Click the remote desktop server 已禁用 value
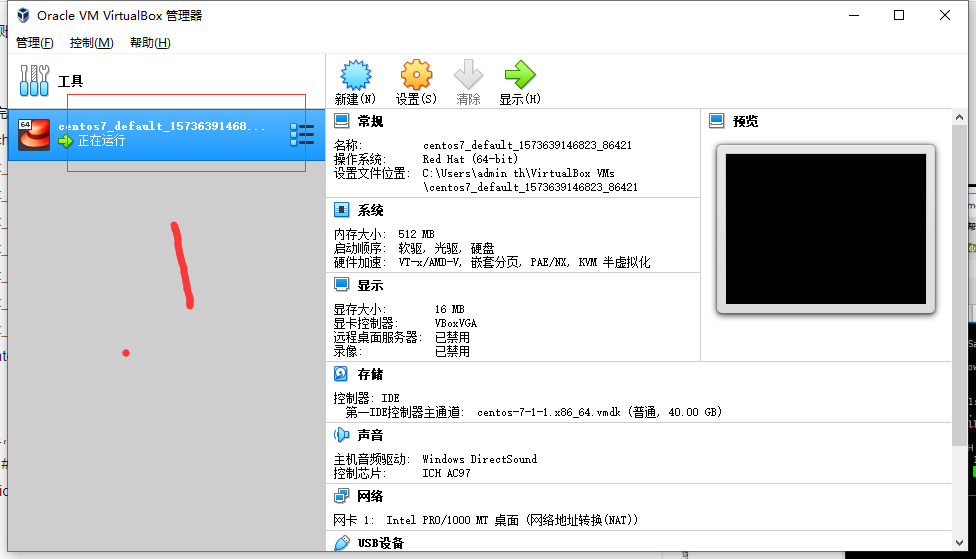This screenshot has height=559, width=976. coord(452,337)
